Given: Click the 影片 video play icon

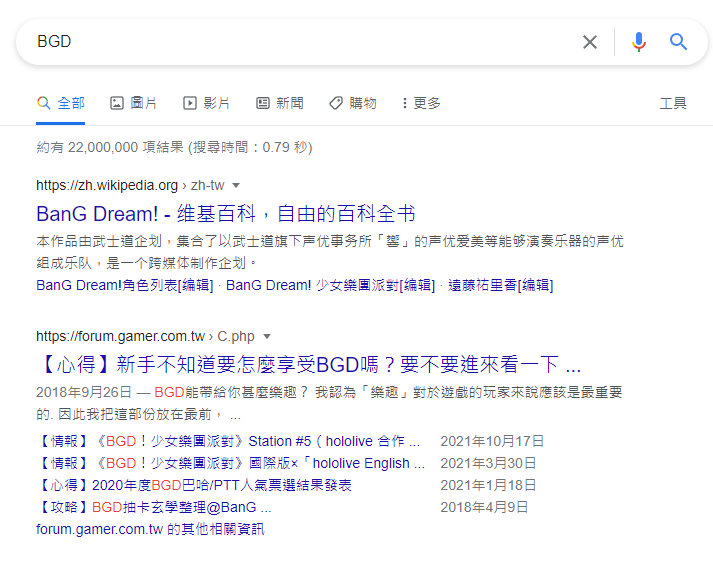Looking at the screenshot, I should (x=190, y=103).
